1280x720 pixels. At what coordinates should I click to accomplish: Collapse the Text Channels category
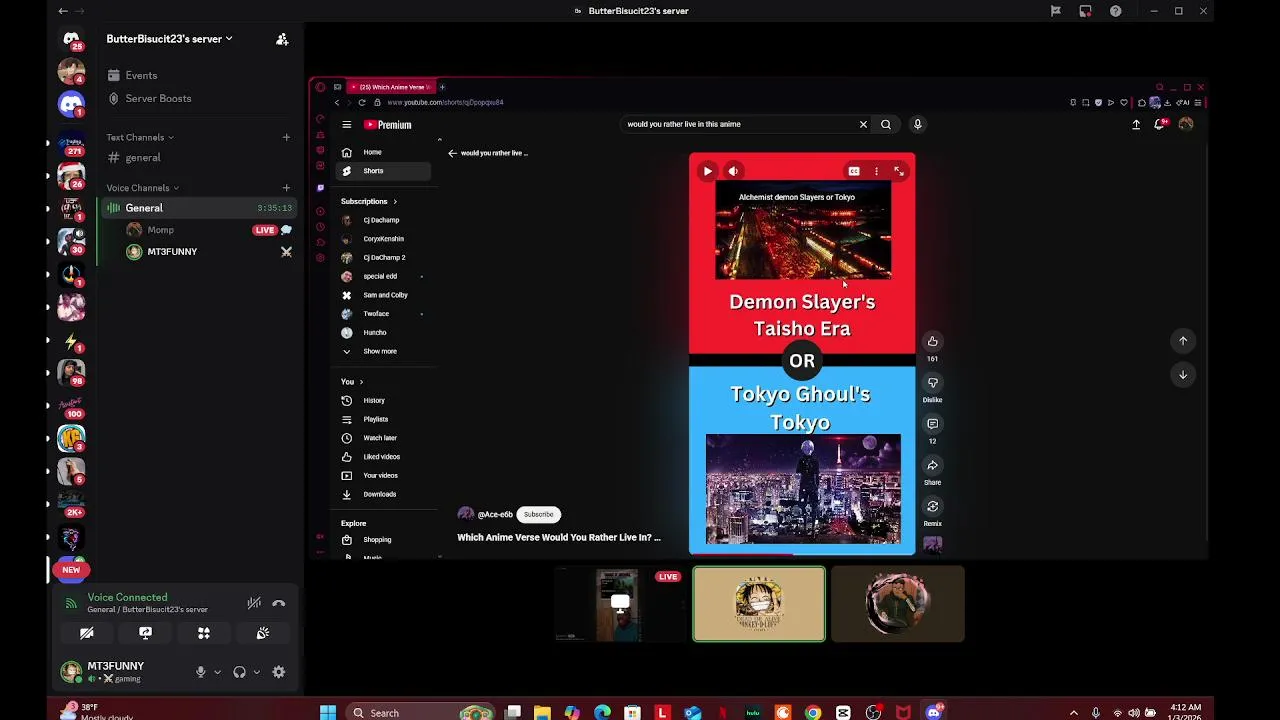click(x=140, y=137)
